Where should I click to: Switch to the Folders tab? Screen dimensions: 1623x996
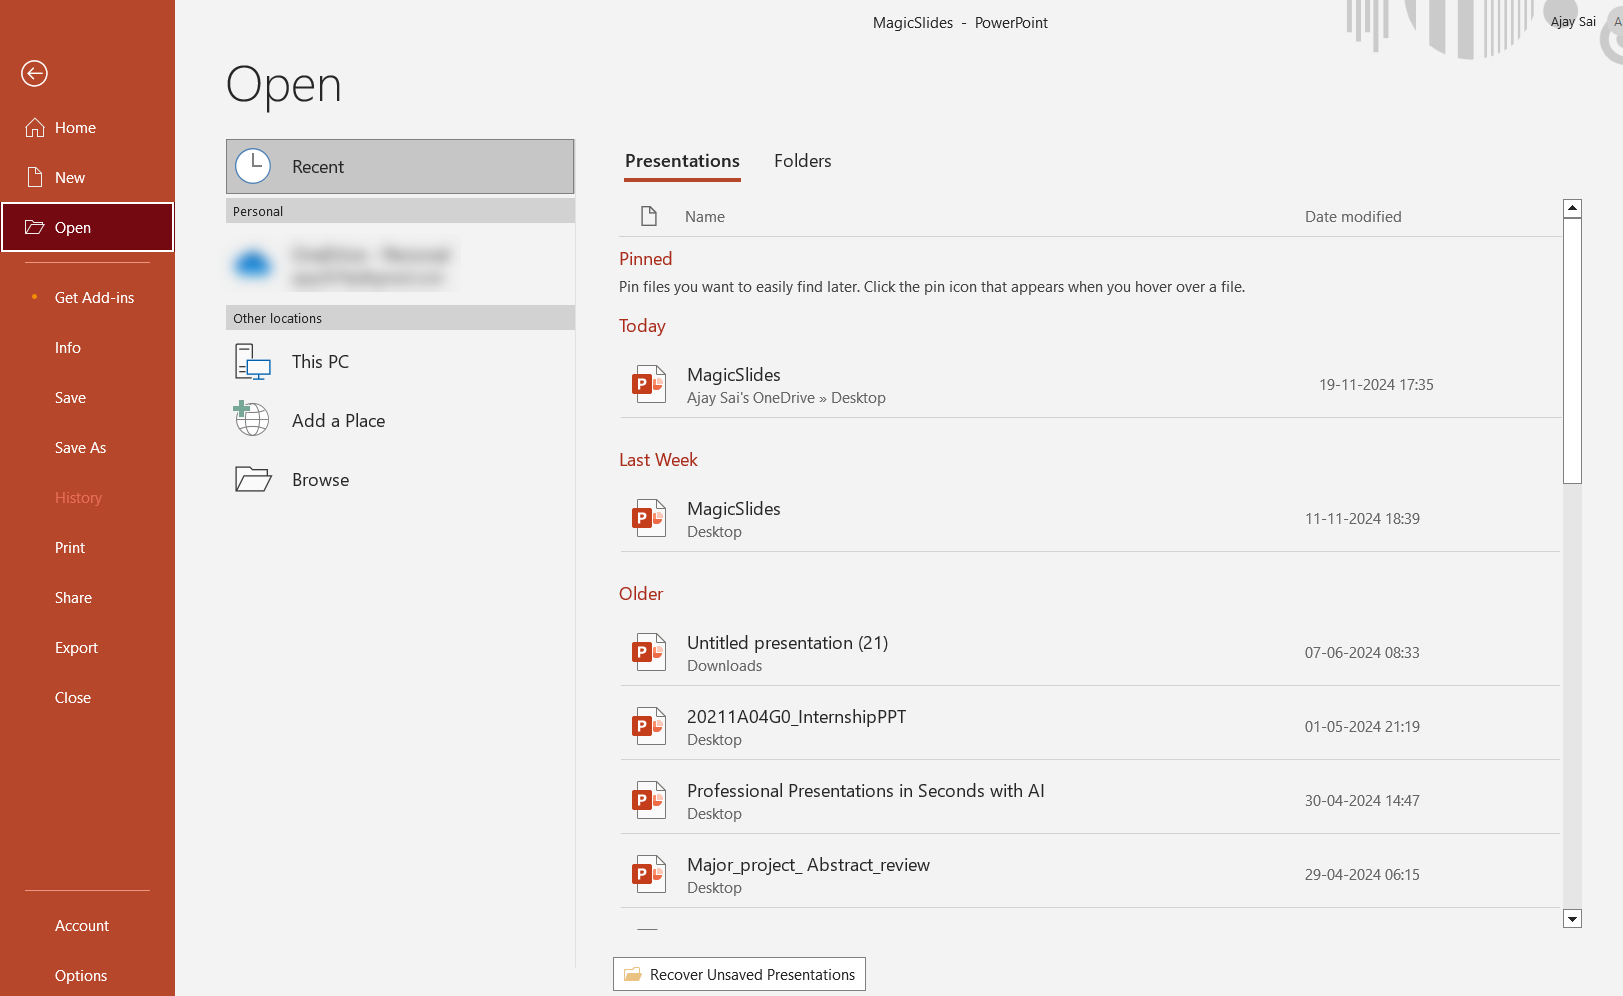[802, 161]
